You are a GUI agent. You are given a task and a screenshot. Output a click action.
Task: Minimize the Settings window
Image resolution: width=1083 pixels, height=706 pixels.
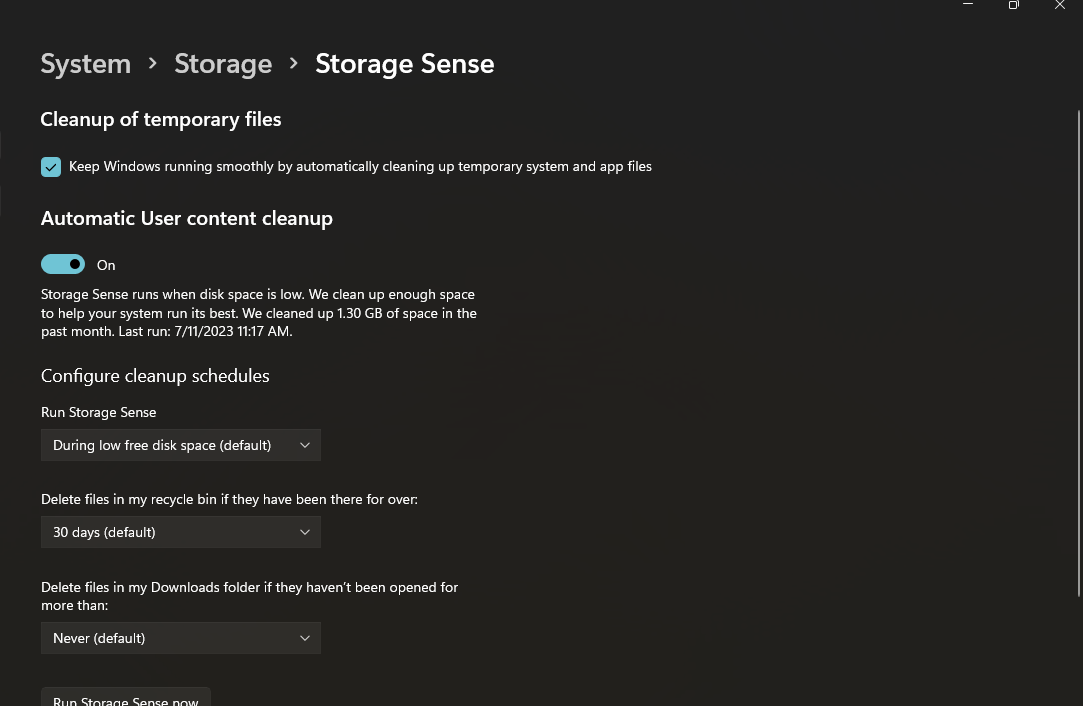pos(968,5)
